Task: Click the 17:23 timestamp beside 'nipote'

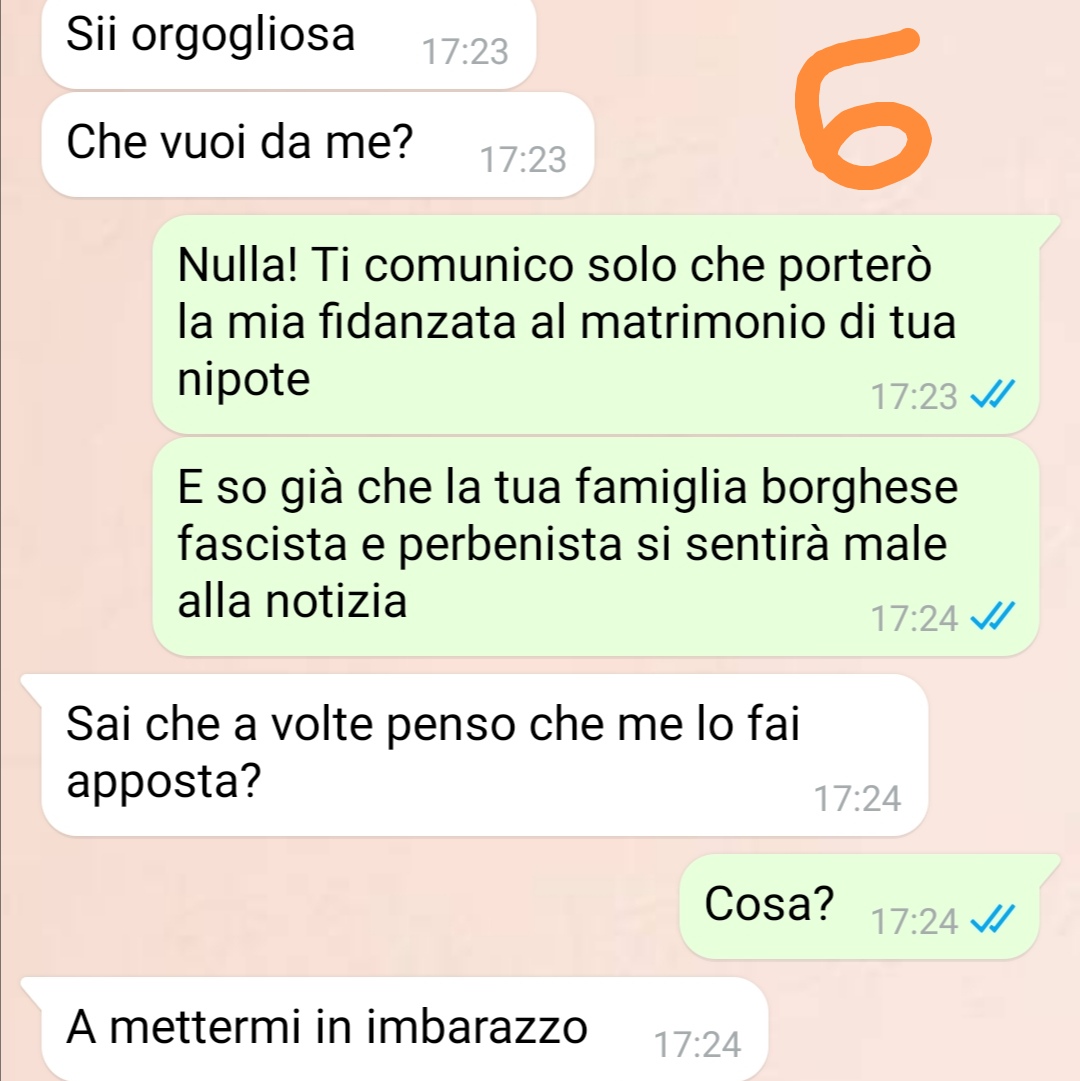Action: [x=914, y=396]
